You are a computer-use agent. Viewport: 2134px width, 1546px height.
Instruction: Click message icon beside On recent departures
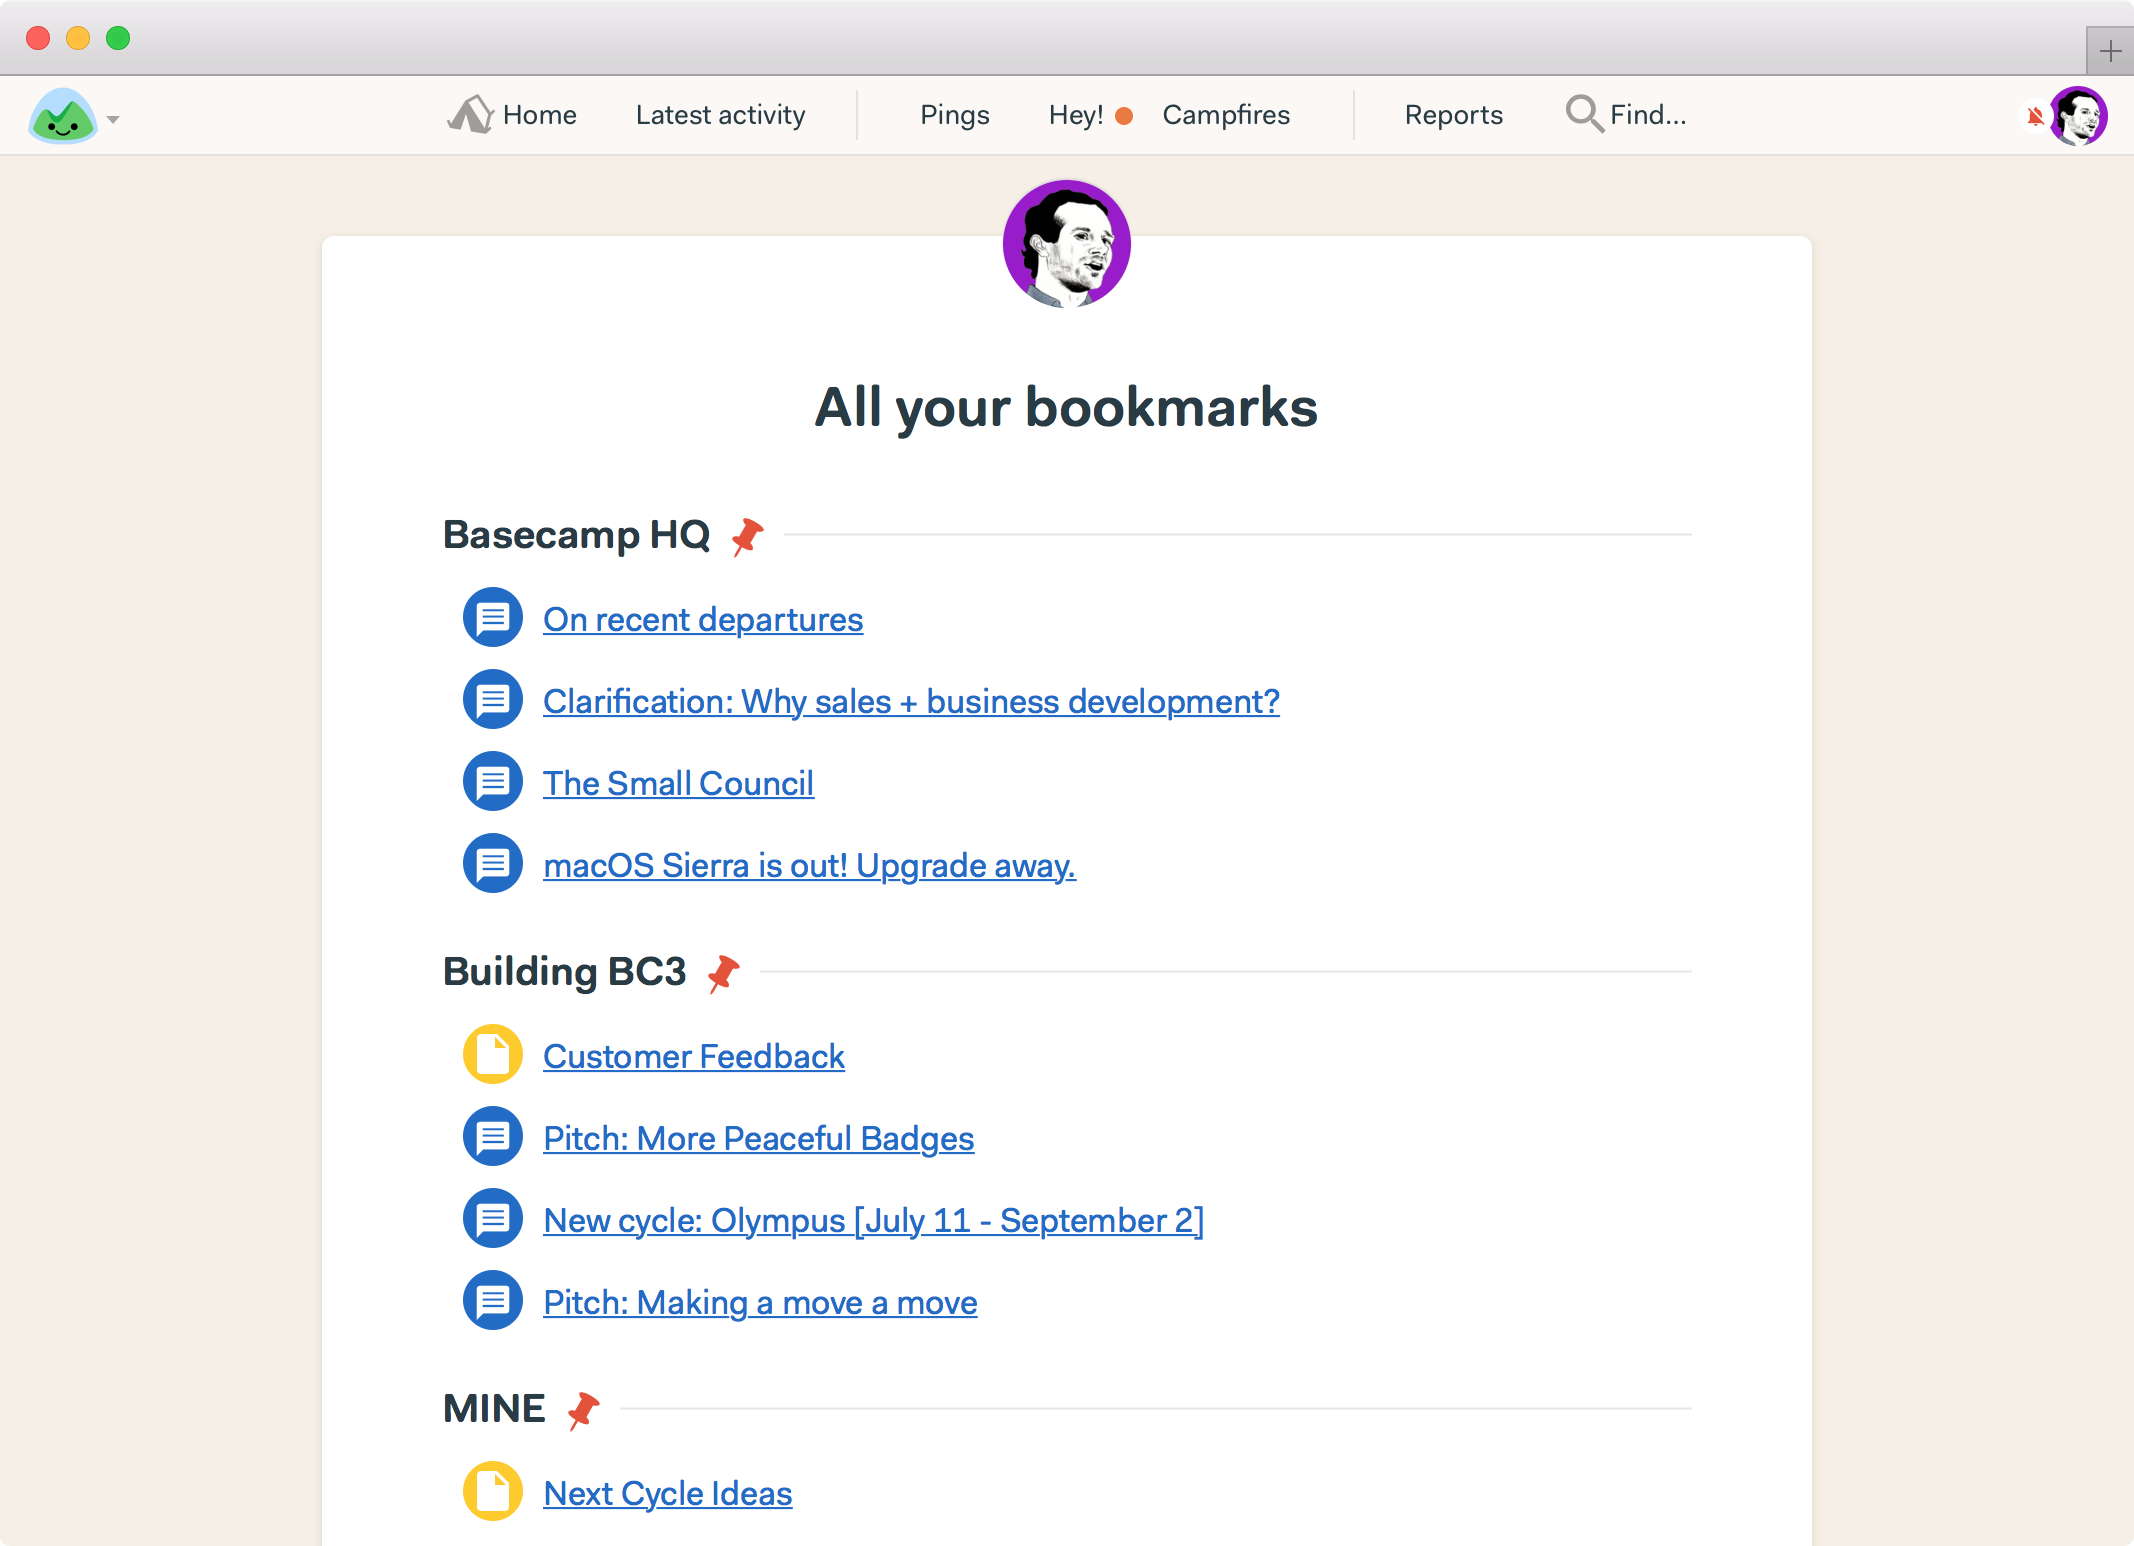coord(493,618)
